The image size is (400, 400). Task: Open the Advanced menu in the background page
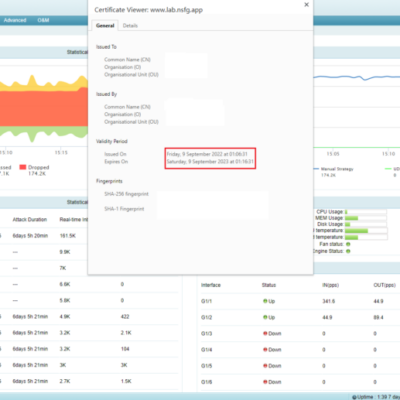15,20
